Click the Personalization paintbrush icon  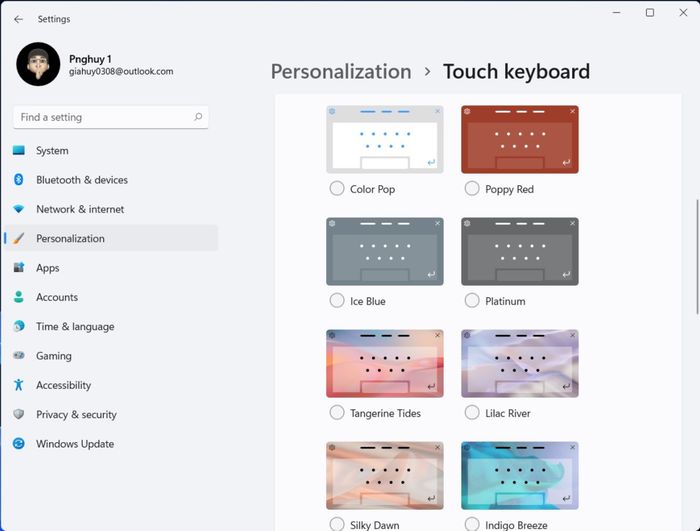click(x=19, y=238)
